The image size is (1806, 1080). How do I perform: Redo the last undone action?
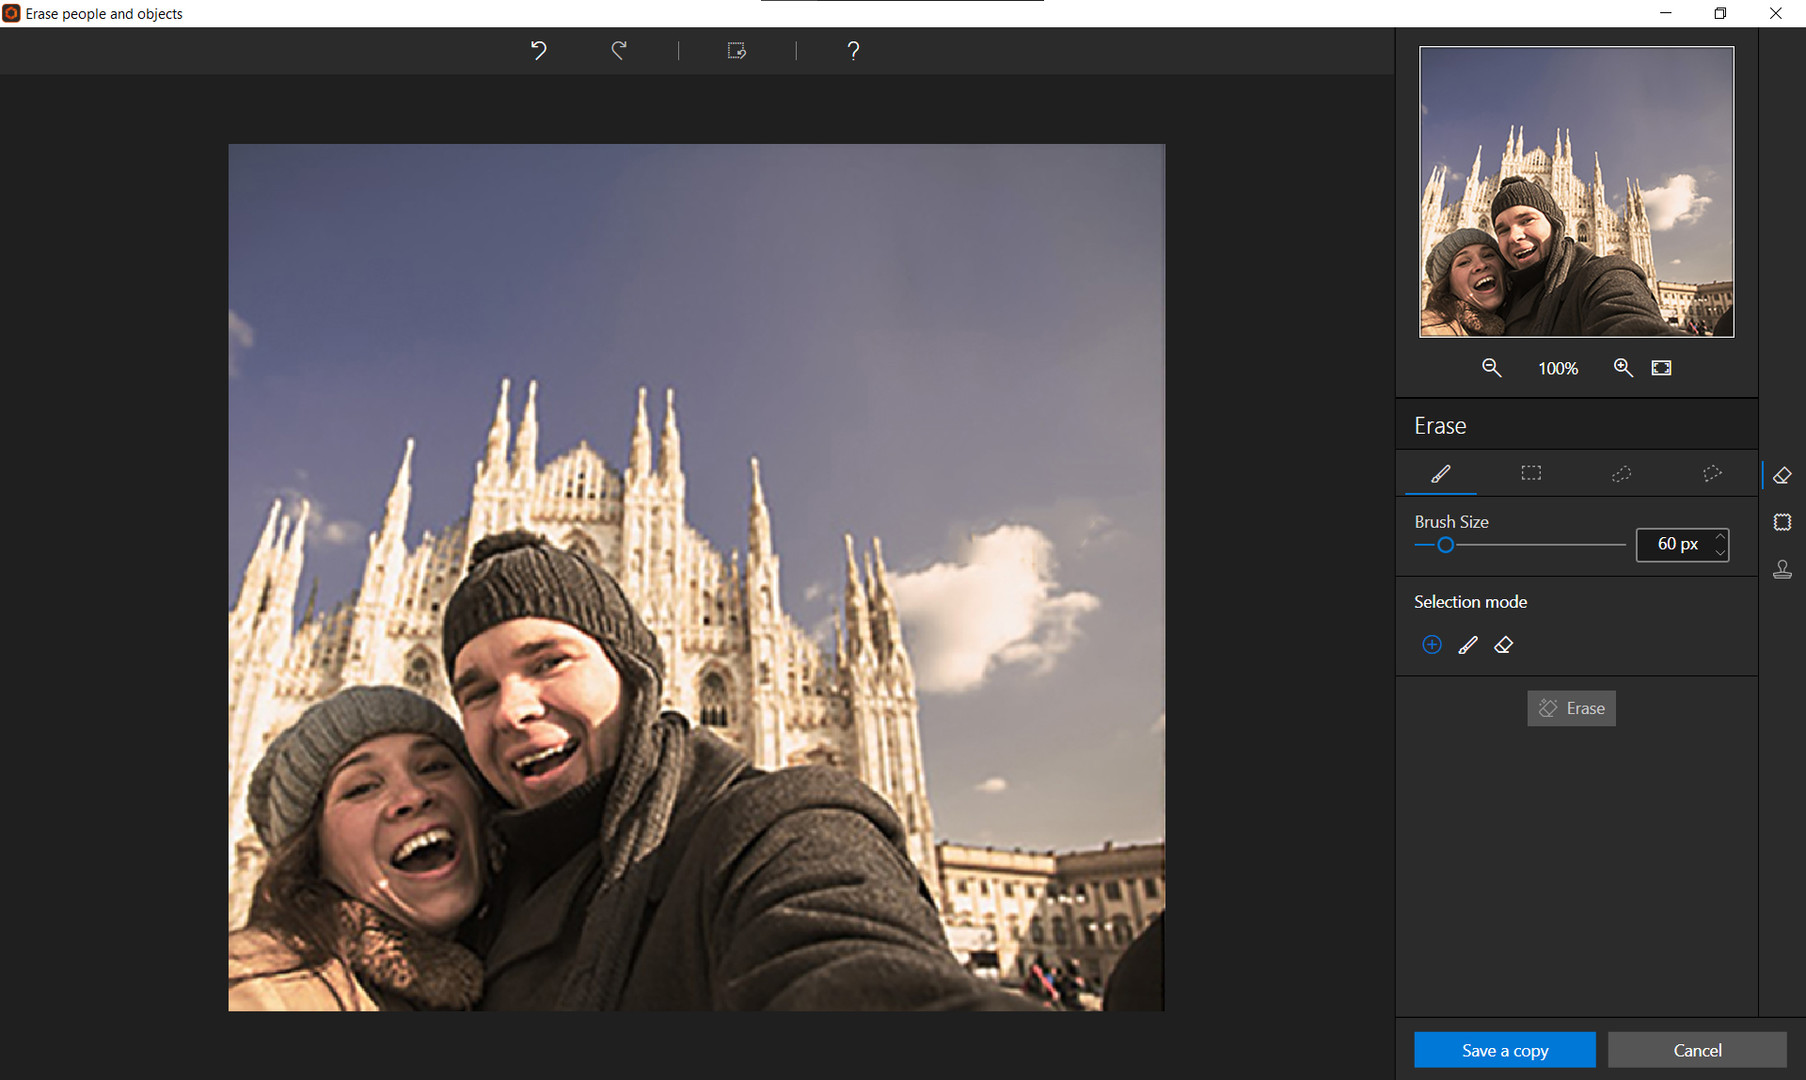tap(618, 50)
